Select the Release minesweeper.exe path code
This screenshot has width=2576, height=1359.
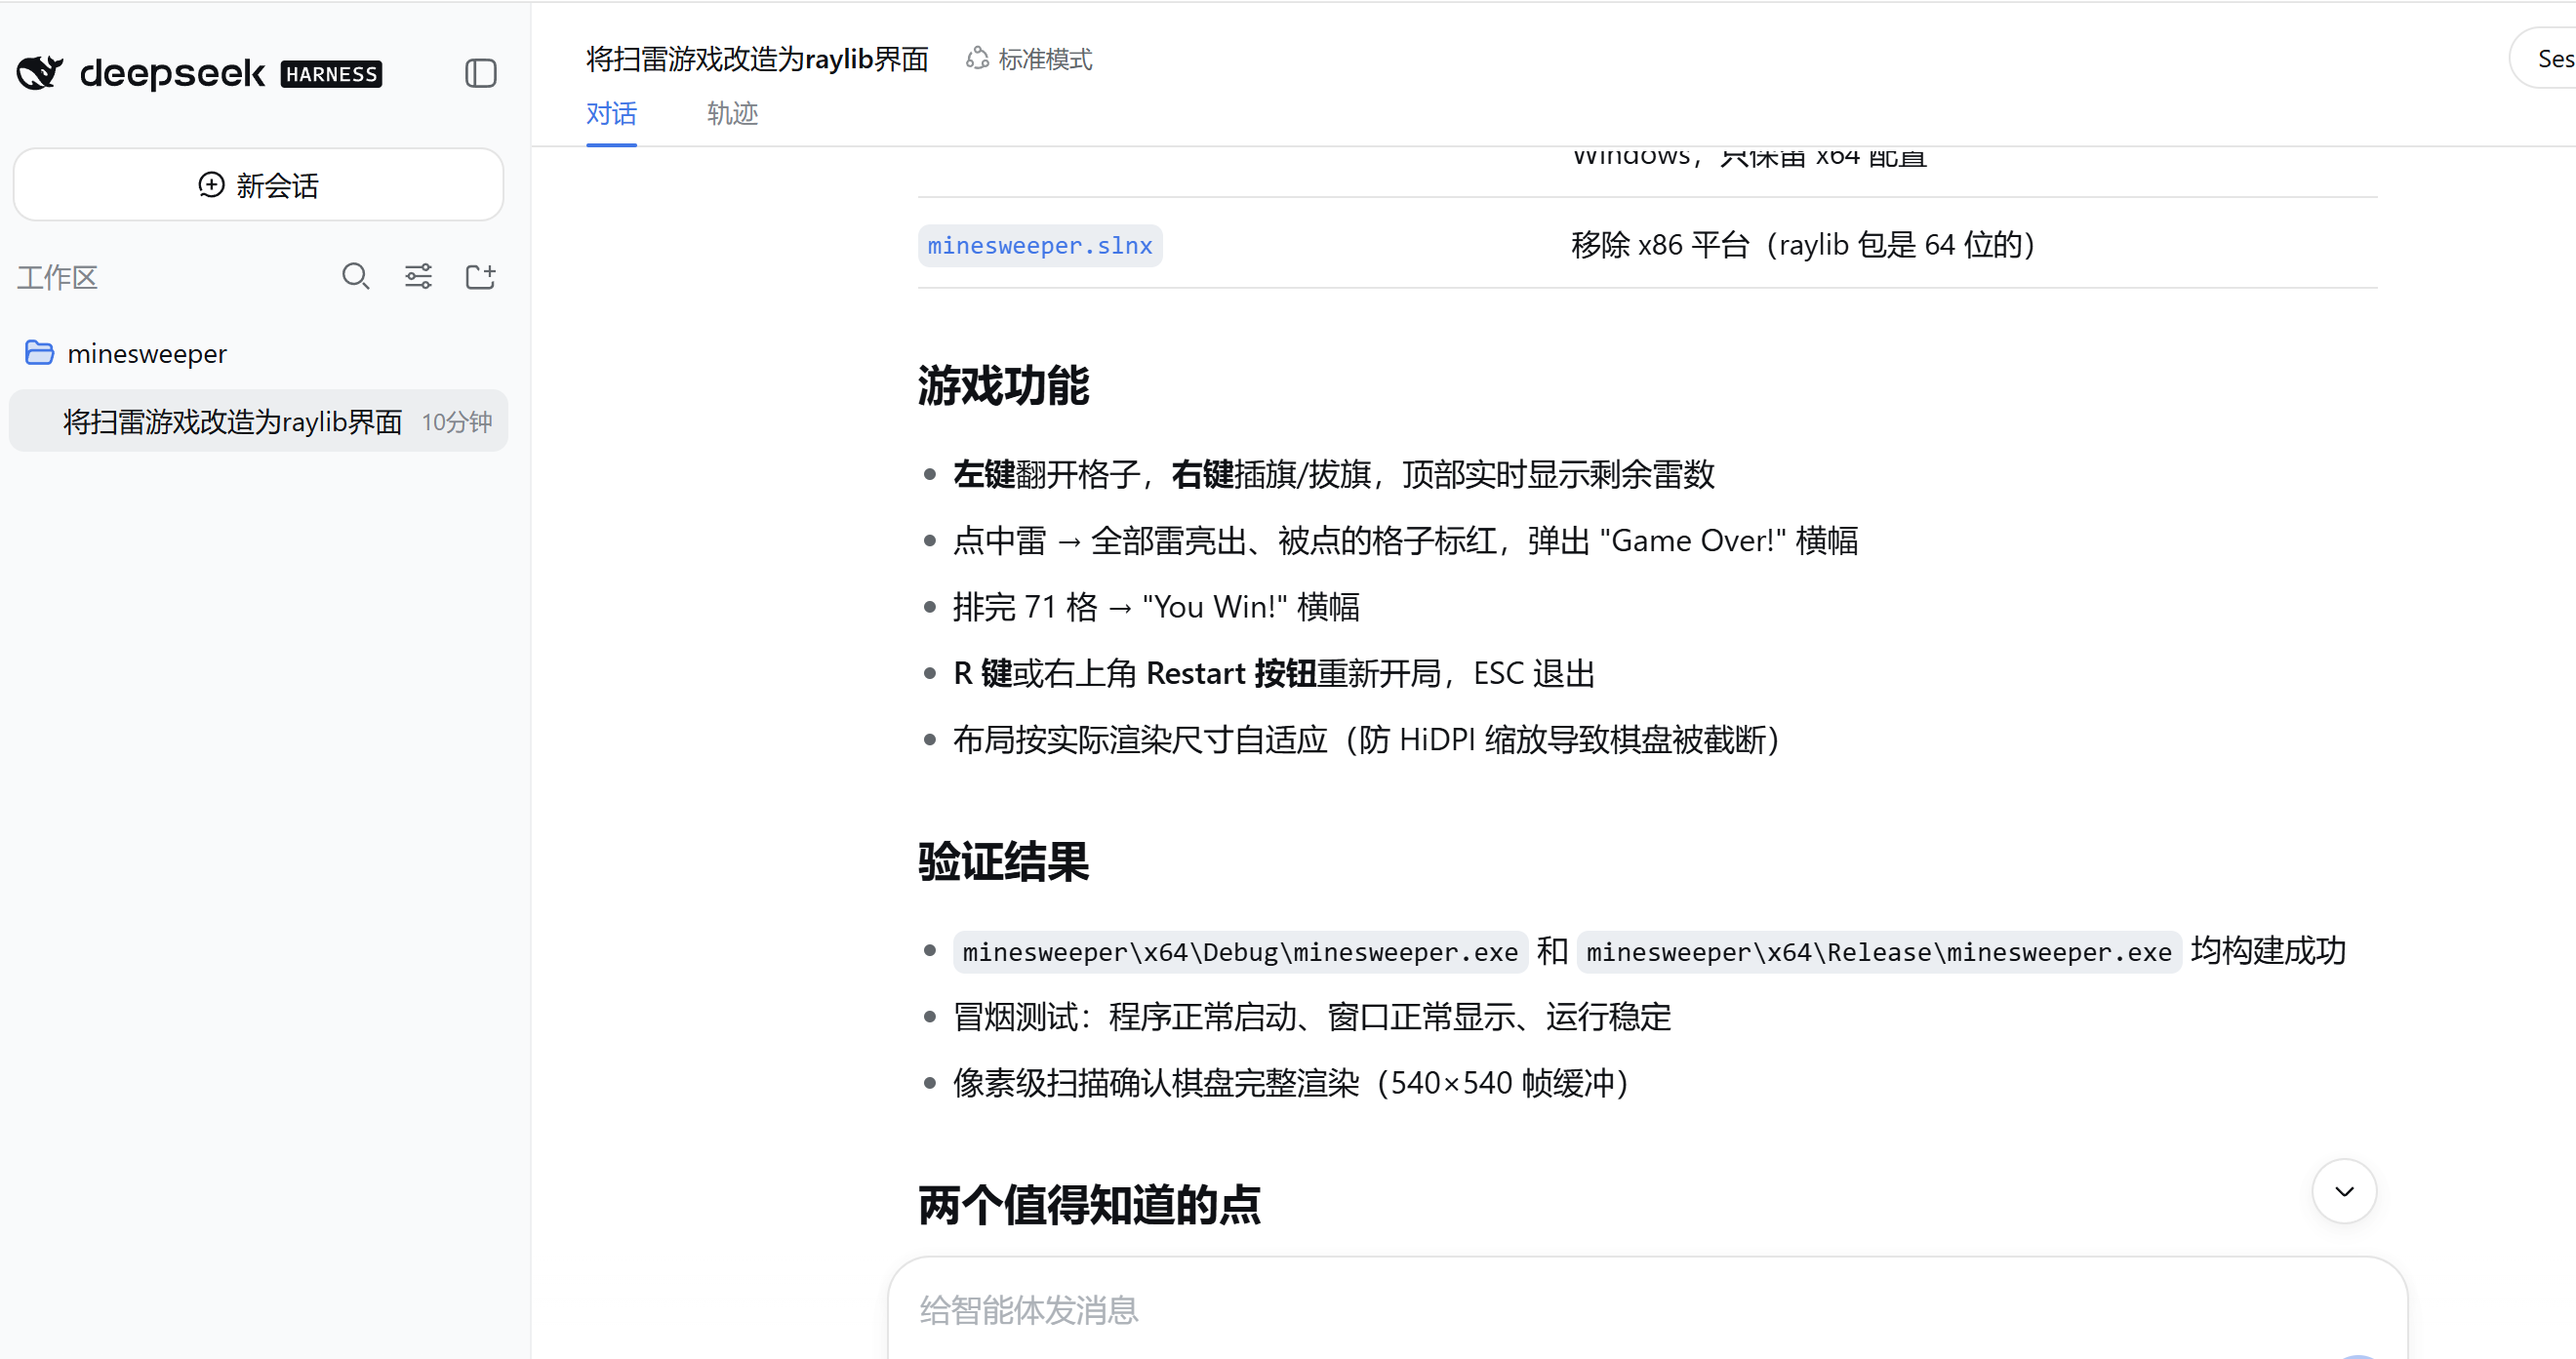coord(1879,952)
